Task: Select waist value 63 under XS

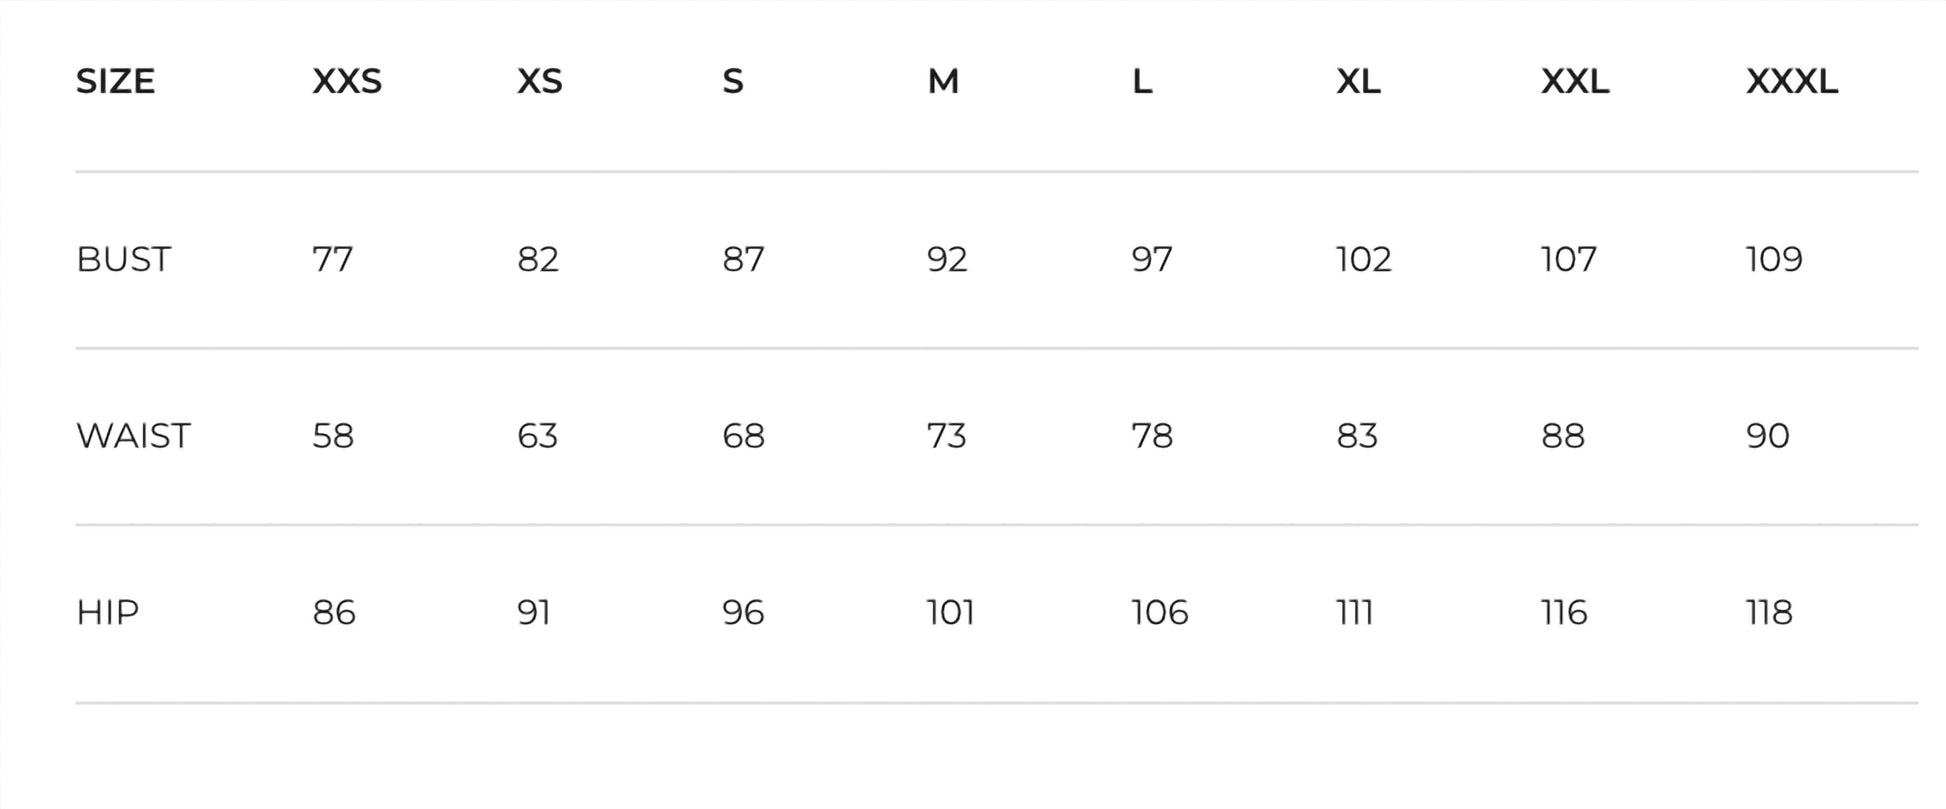Action: pos(537,436)
